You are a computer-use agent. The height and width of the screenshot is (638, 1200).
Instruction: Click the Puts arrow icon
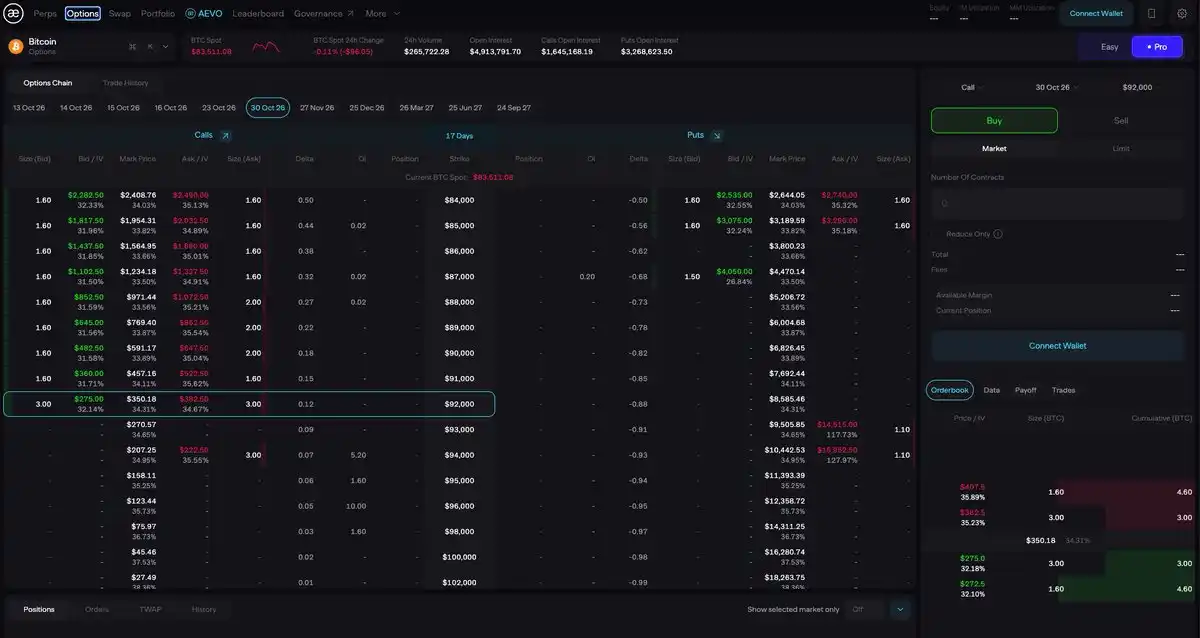click(717, 135)
